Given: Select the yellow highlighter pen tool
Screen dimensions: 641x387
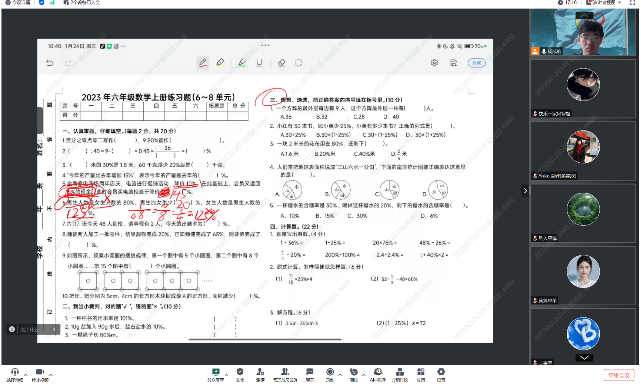Looking at the screenshot, I should tap(220, 63).
